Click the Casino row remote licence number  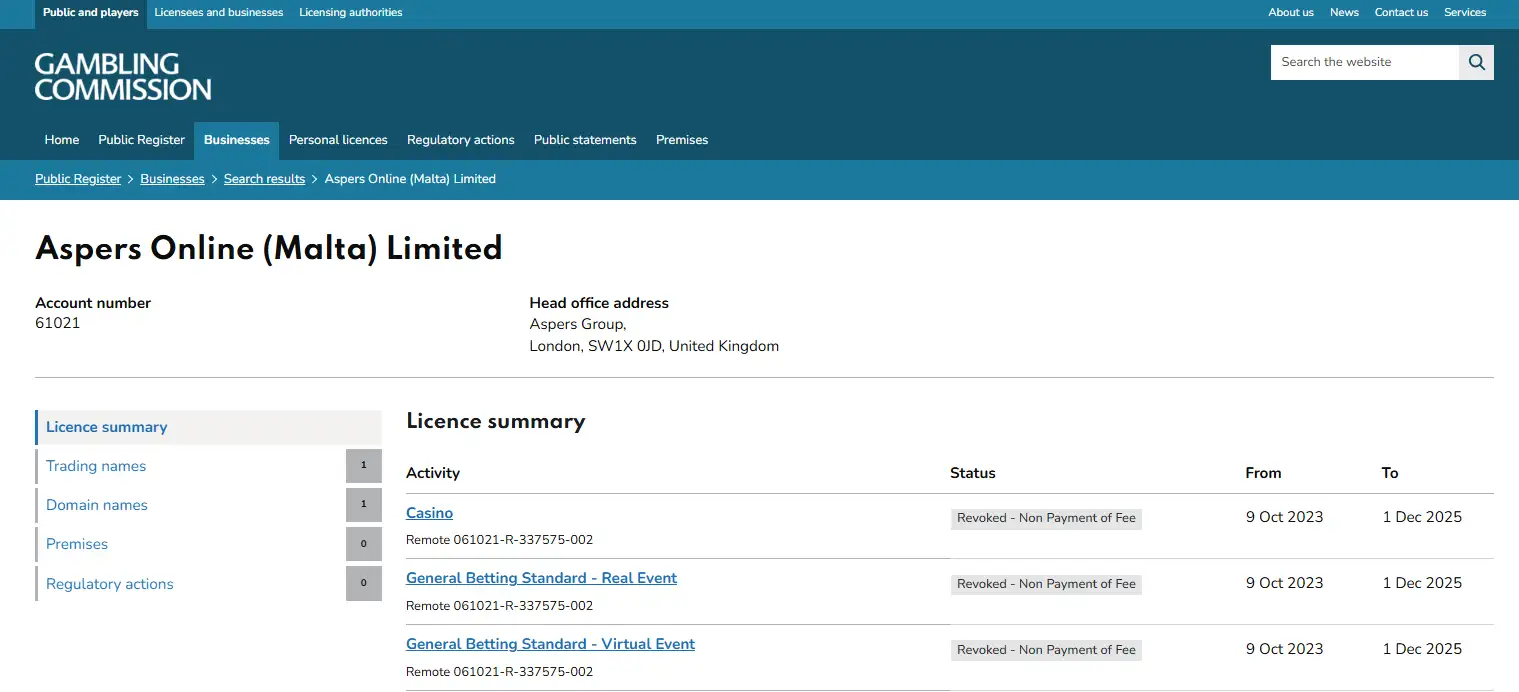[x=499, y=540]
